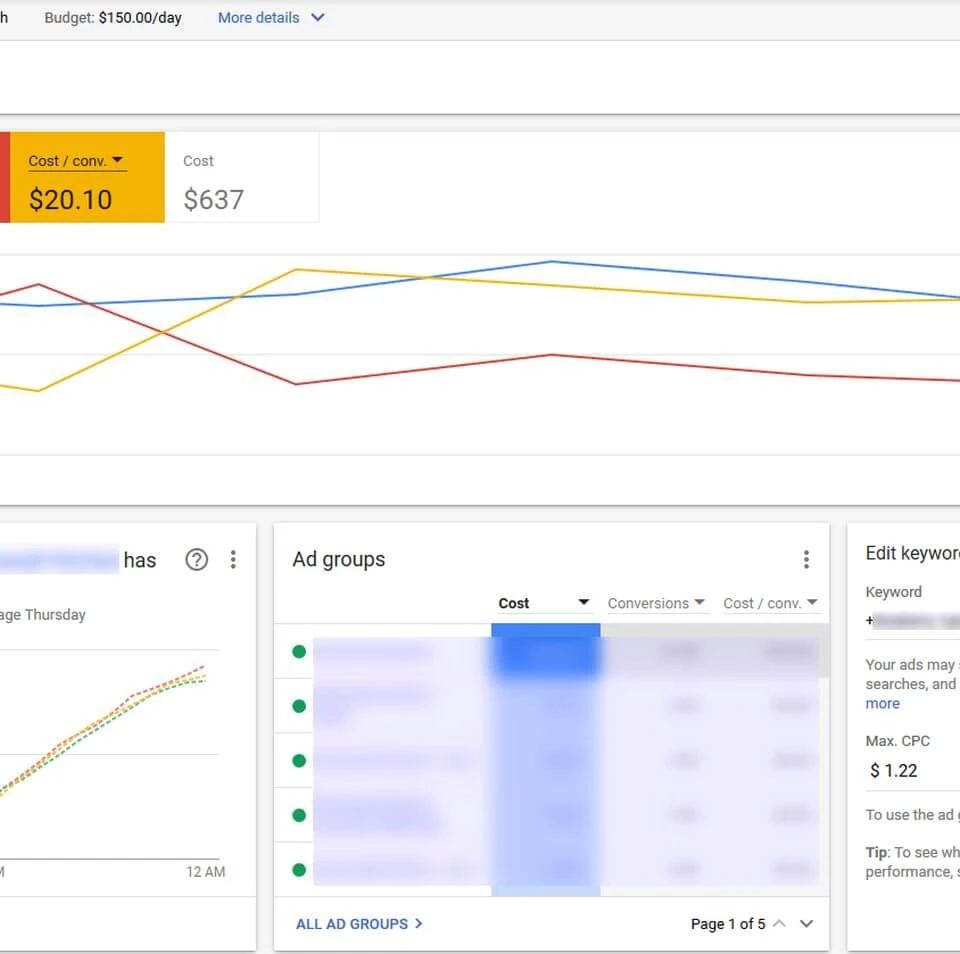
Task: Click the Ad groups card heading
Action: pyautogui.click(x=339, y=559)
